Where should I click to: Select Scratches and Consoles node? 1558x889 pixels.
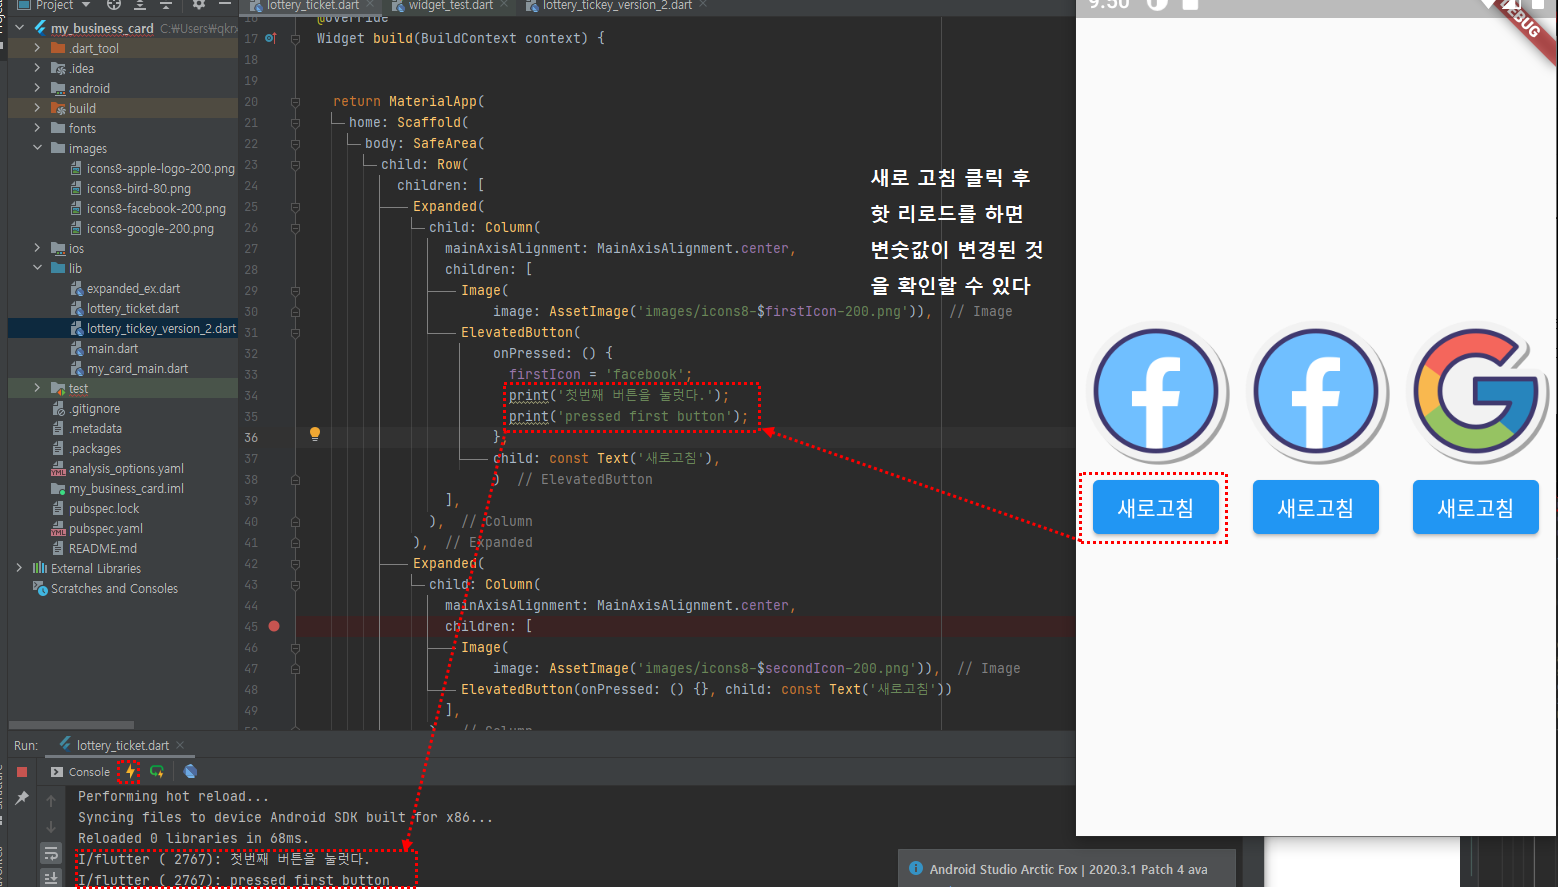105,588
